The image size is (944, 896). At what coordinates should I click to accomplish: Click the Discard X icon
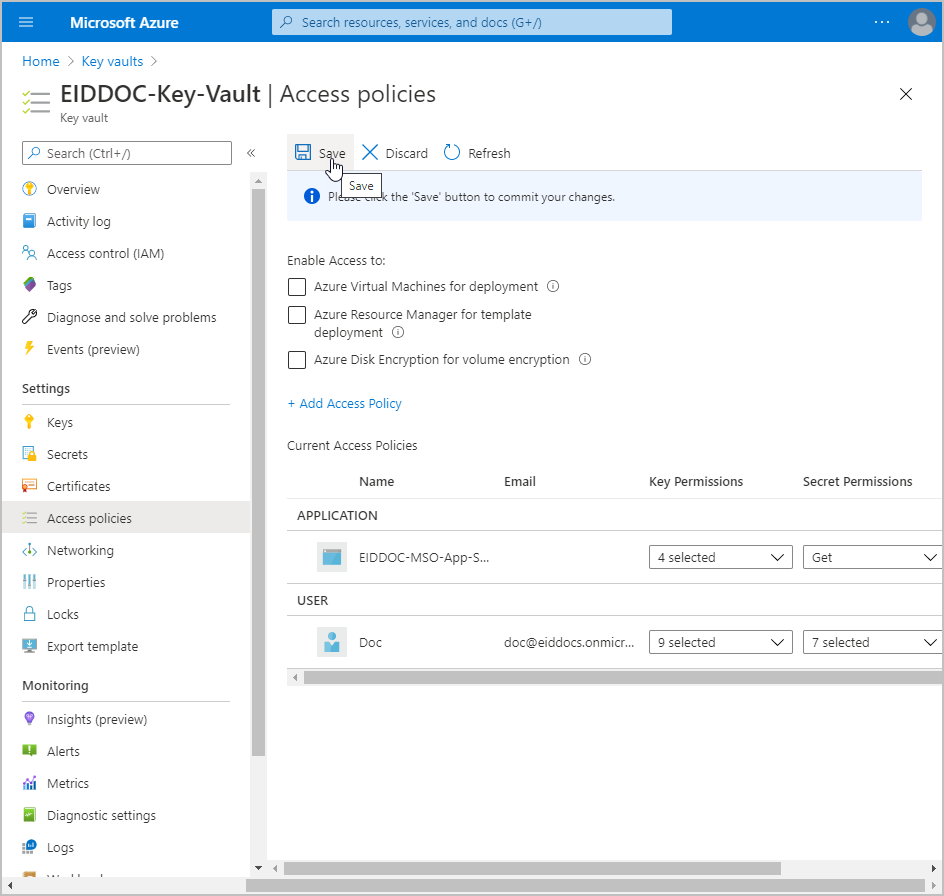coord(370,153)
